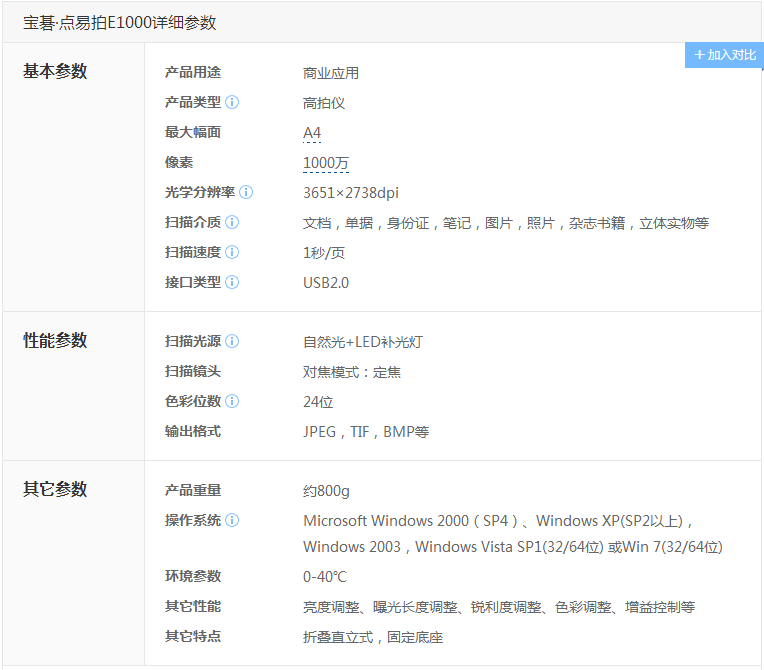This screenshot has width=764, height=670.
Task: Open the A4 最大幅面 link
Action: point(312,133)
